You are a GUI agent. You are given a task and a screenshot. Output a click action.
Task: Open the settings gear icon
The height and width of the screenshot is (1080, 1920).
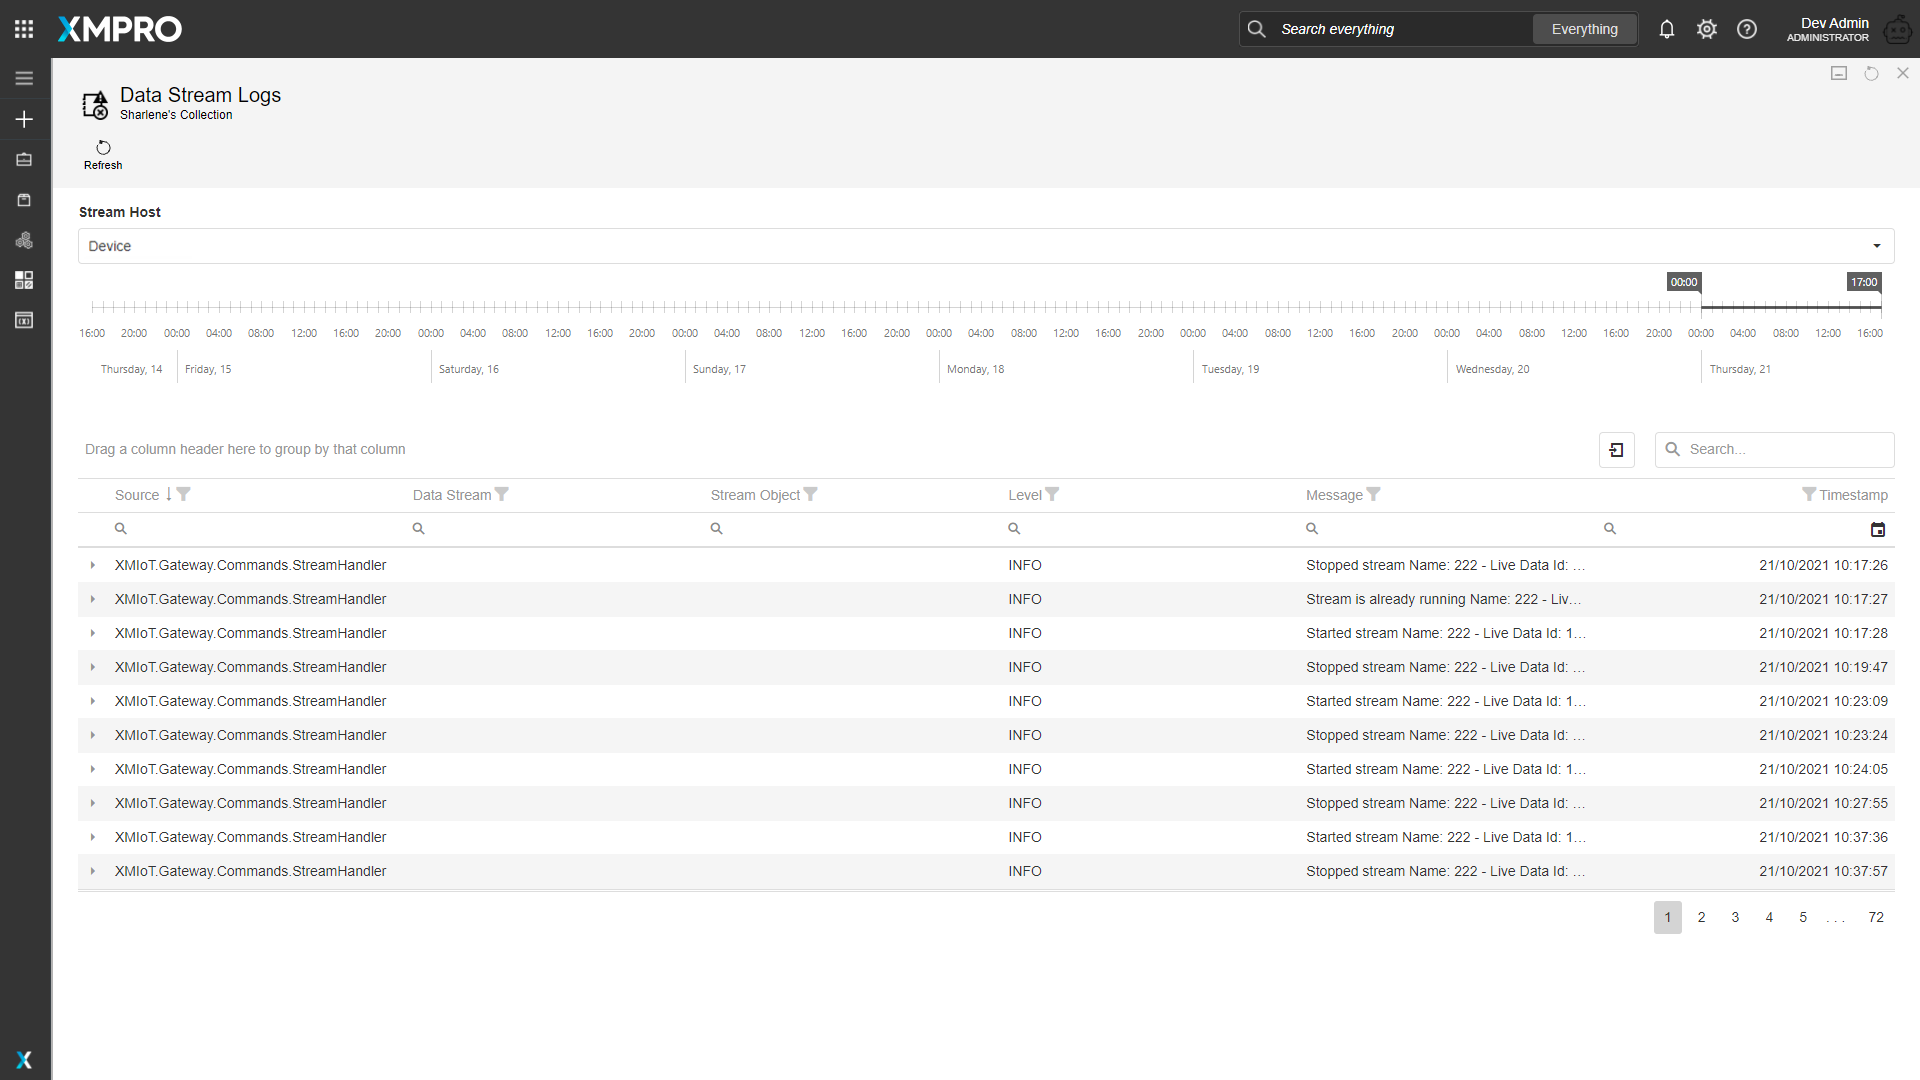point(1707,29)
